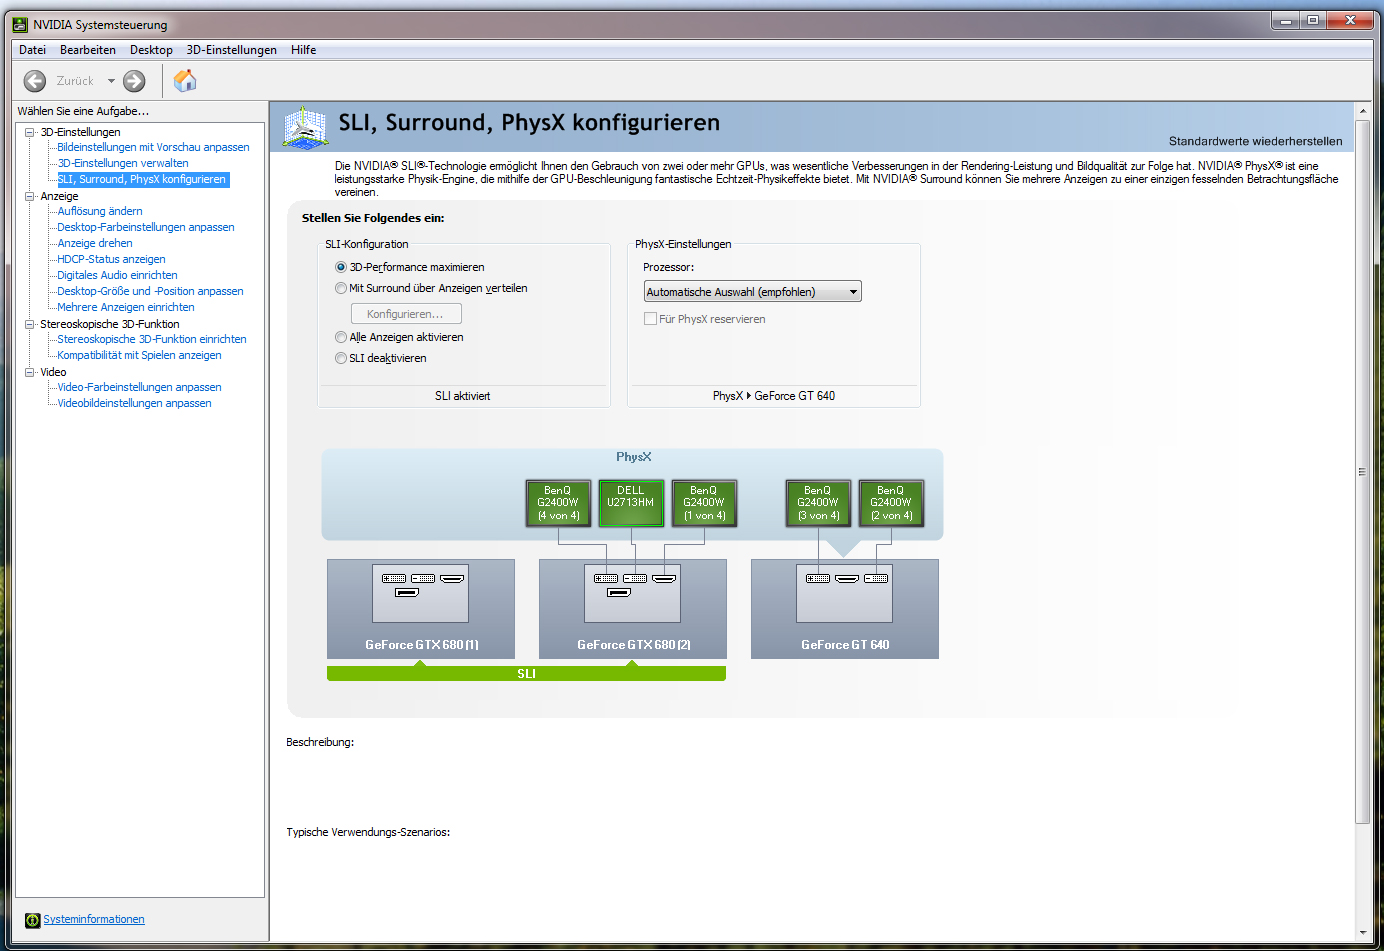1384x951 pixels.
Task: Open HDCP-Status anzeigen page
Action: [111, 259]
